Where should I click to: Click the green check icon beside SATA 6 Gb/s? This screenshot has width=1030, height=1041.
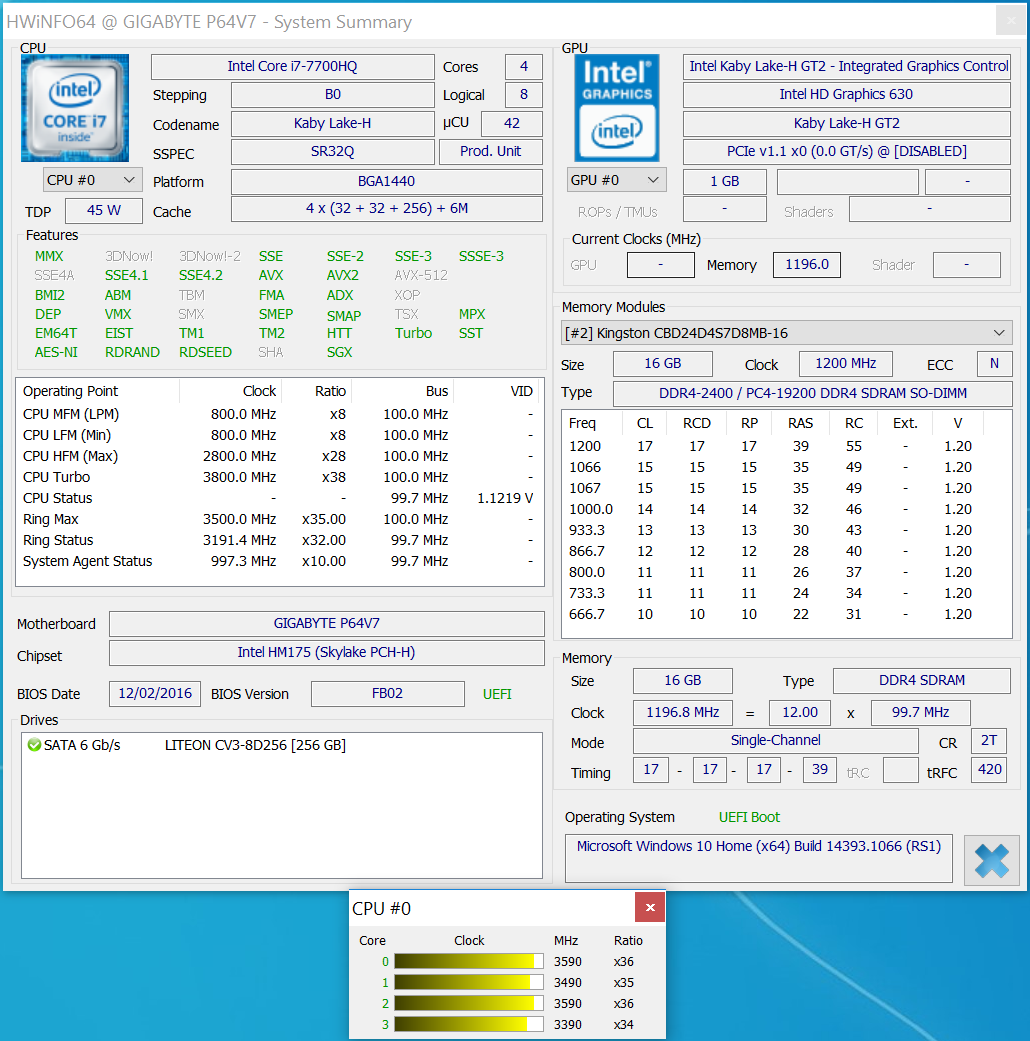click(x=35, y=745)
